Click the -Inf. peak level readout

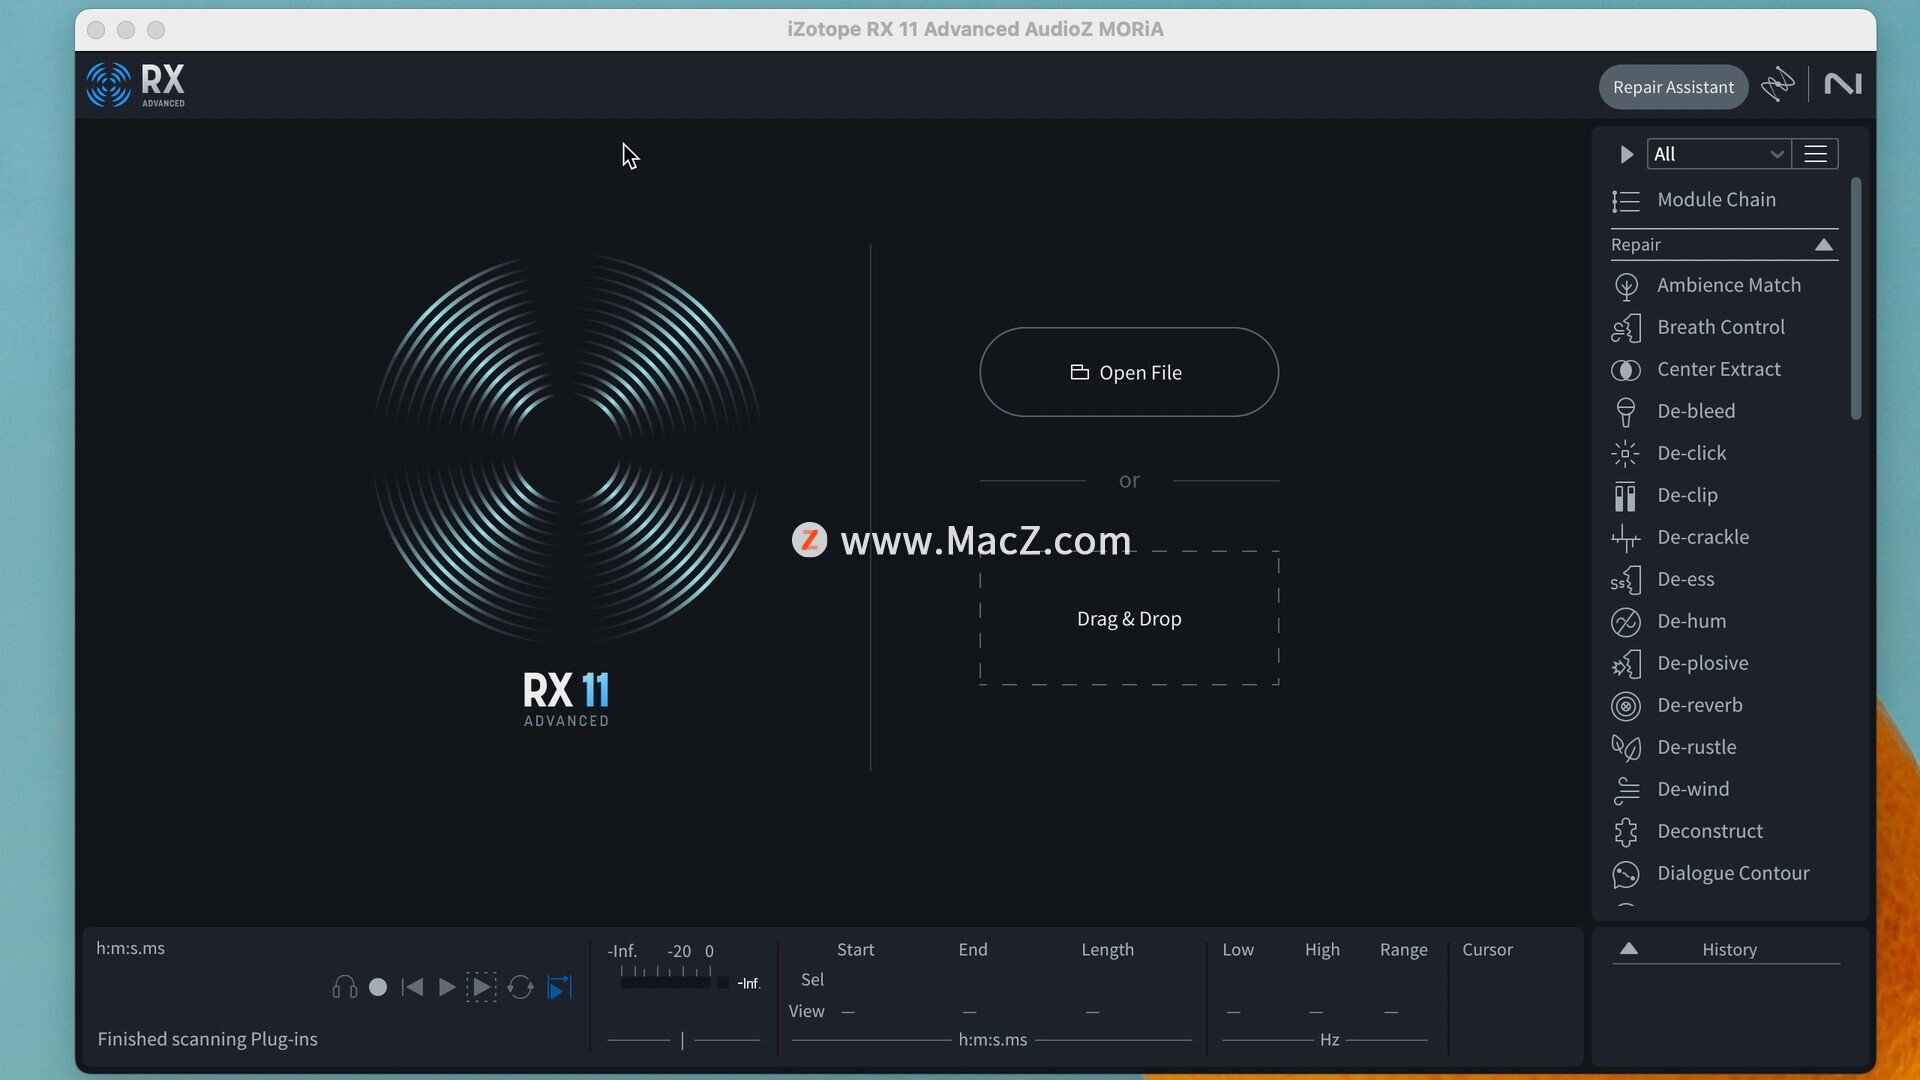click(x=749, y=984)
